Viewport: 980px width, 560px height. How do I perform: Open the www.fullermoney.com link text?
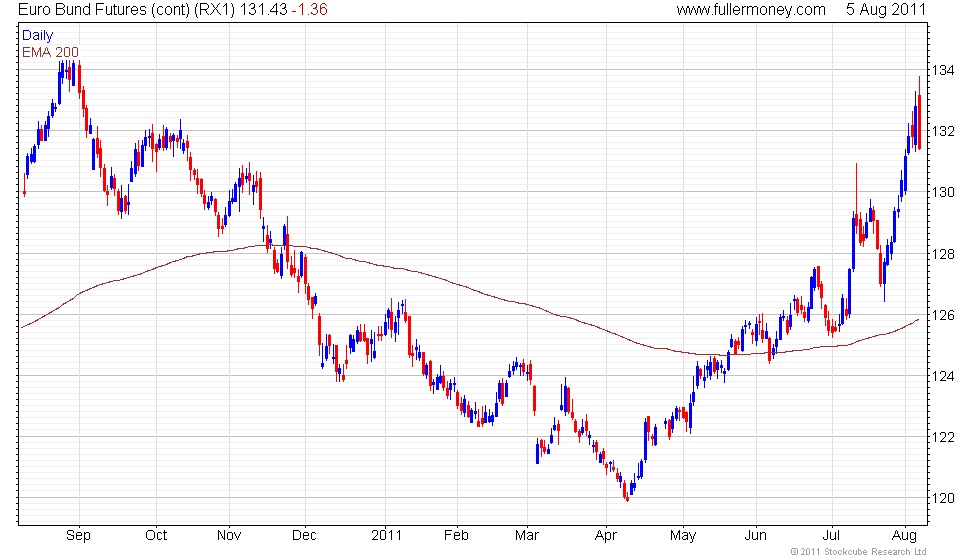pos(751,9)
